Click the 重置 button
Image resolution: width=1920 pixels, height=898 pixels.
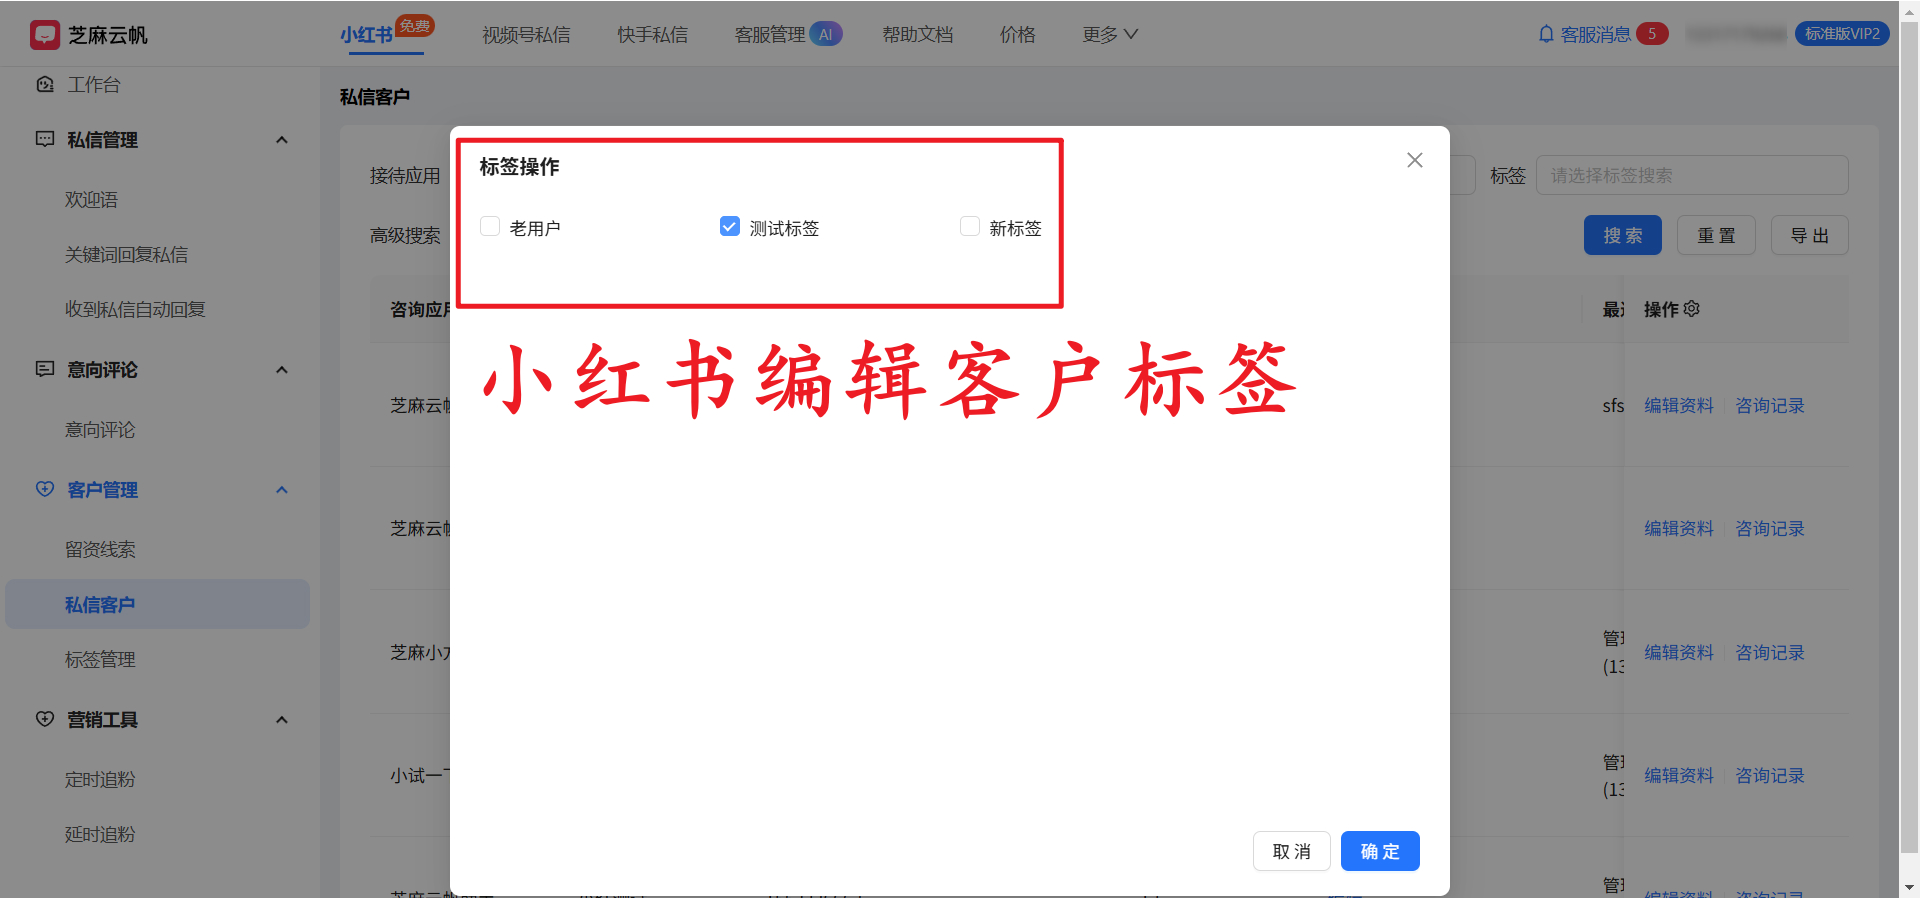[x=1716, y=235]
